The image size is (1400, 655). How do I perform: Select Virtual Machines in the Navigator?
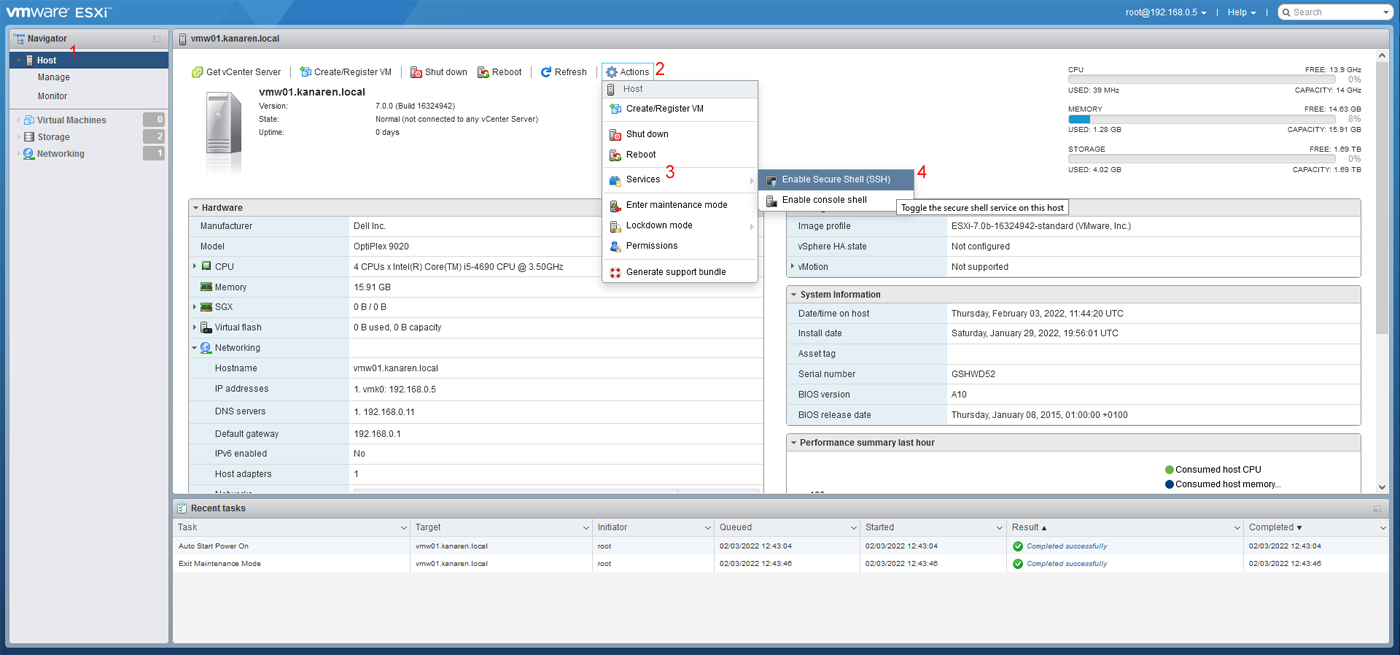(x=74, y=119)
